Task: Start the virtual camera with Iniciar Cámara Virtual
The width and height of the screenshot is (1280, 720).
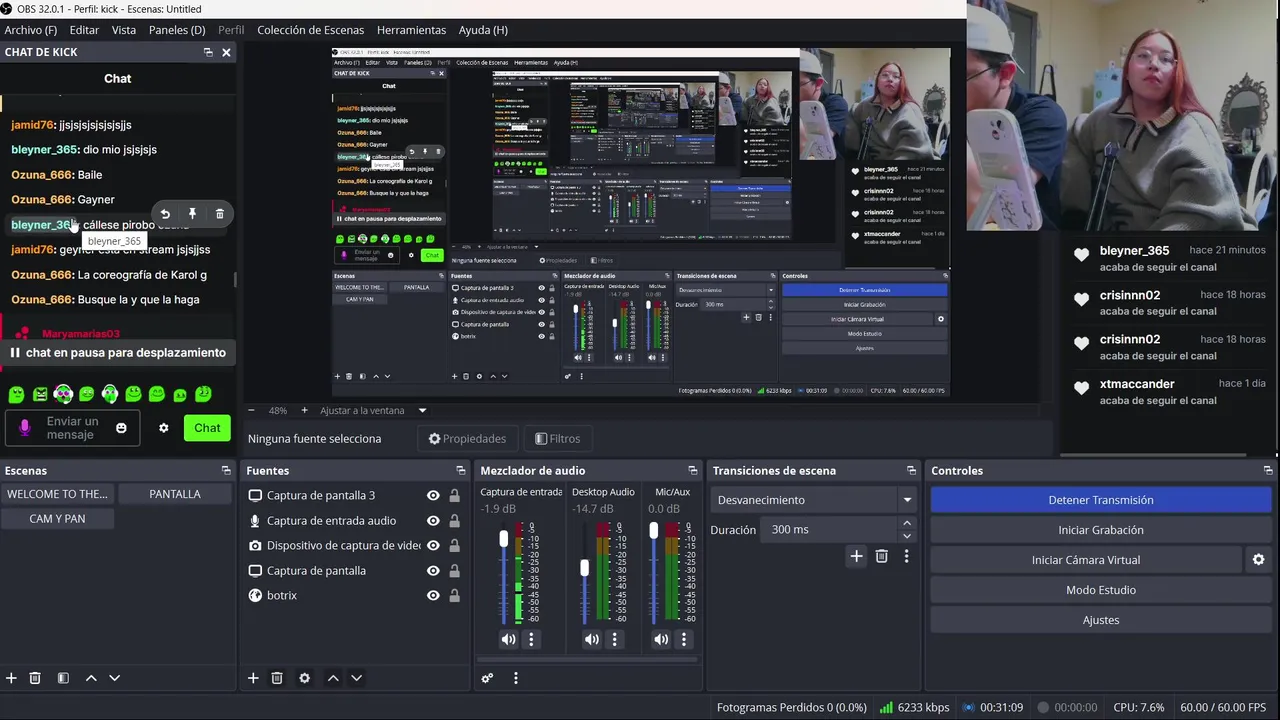Action: [1086, 560]
